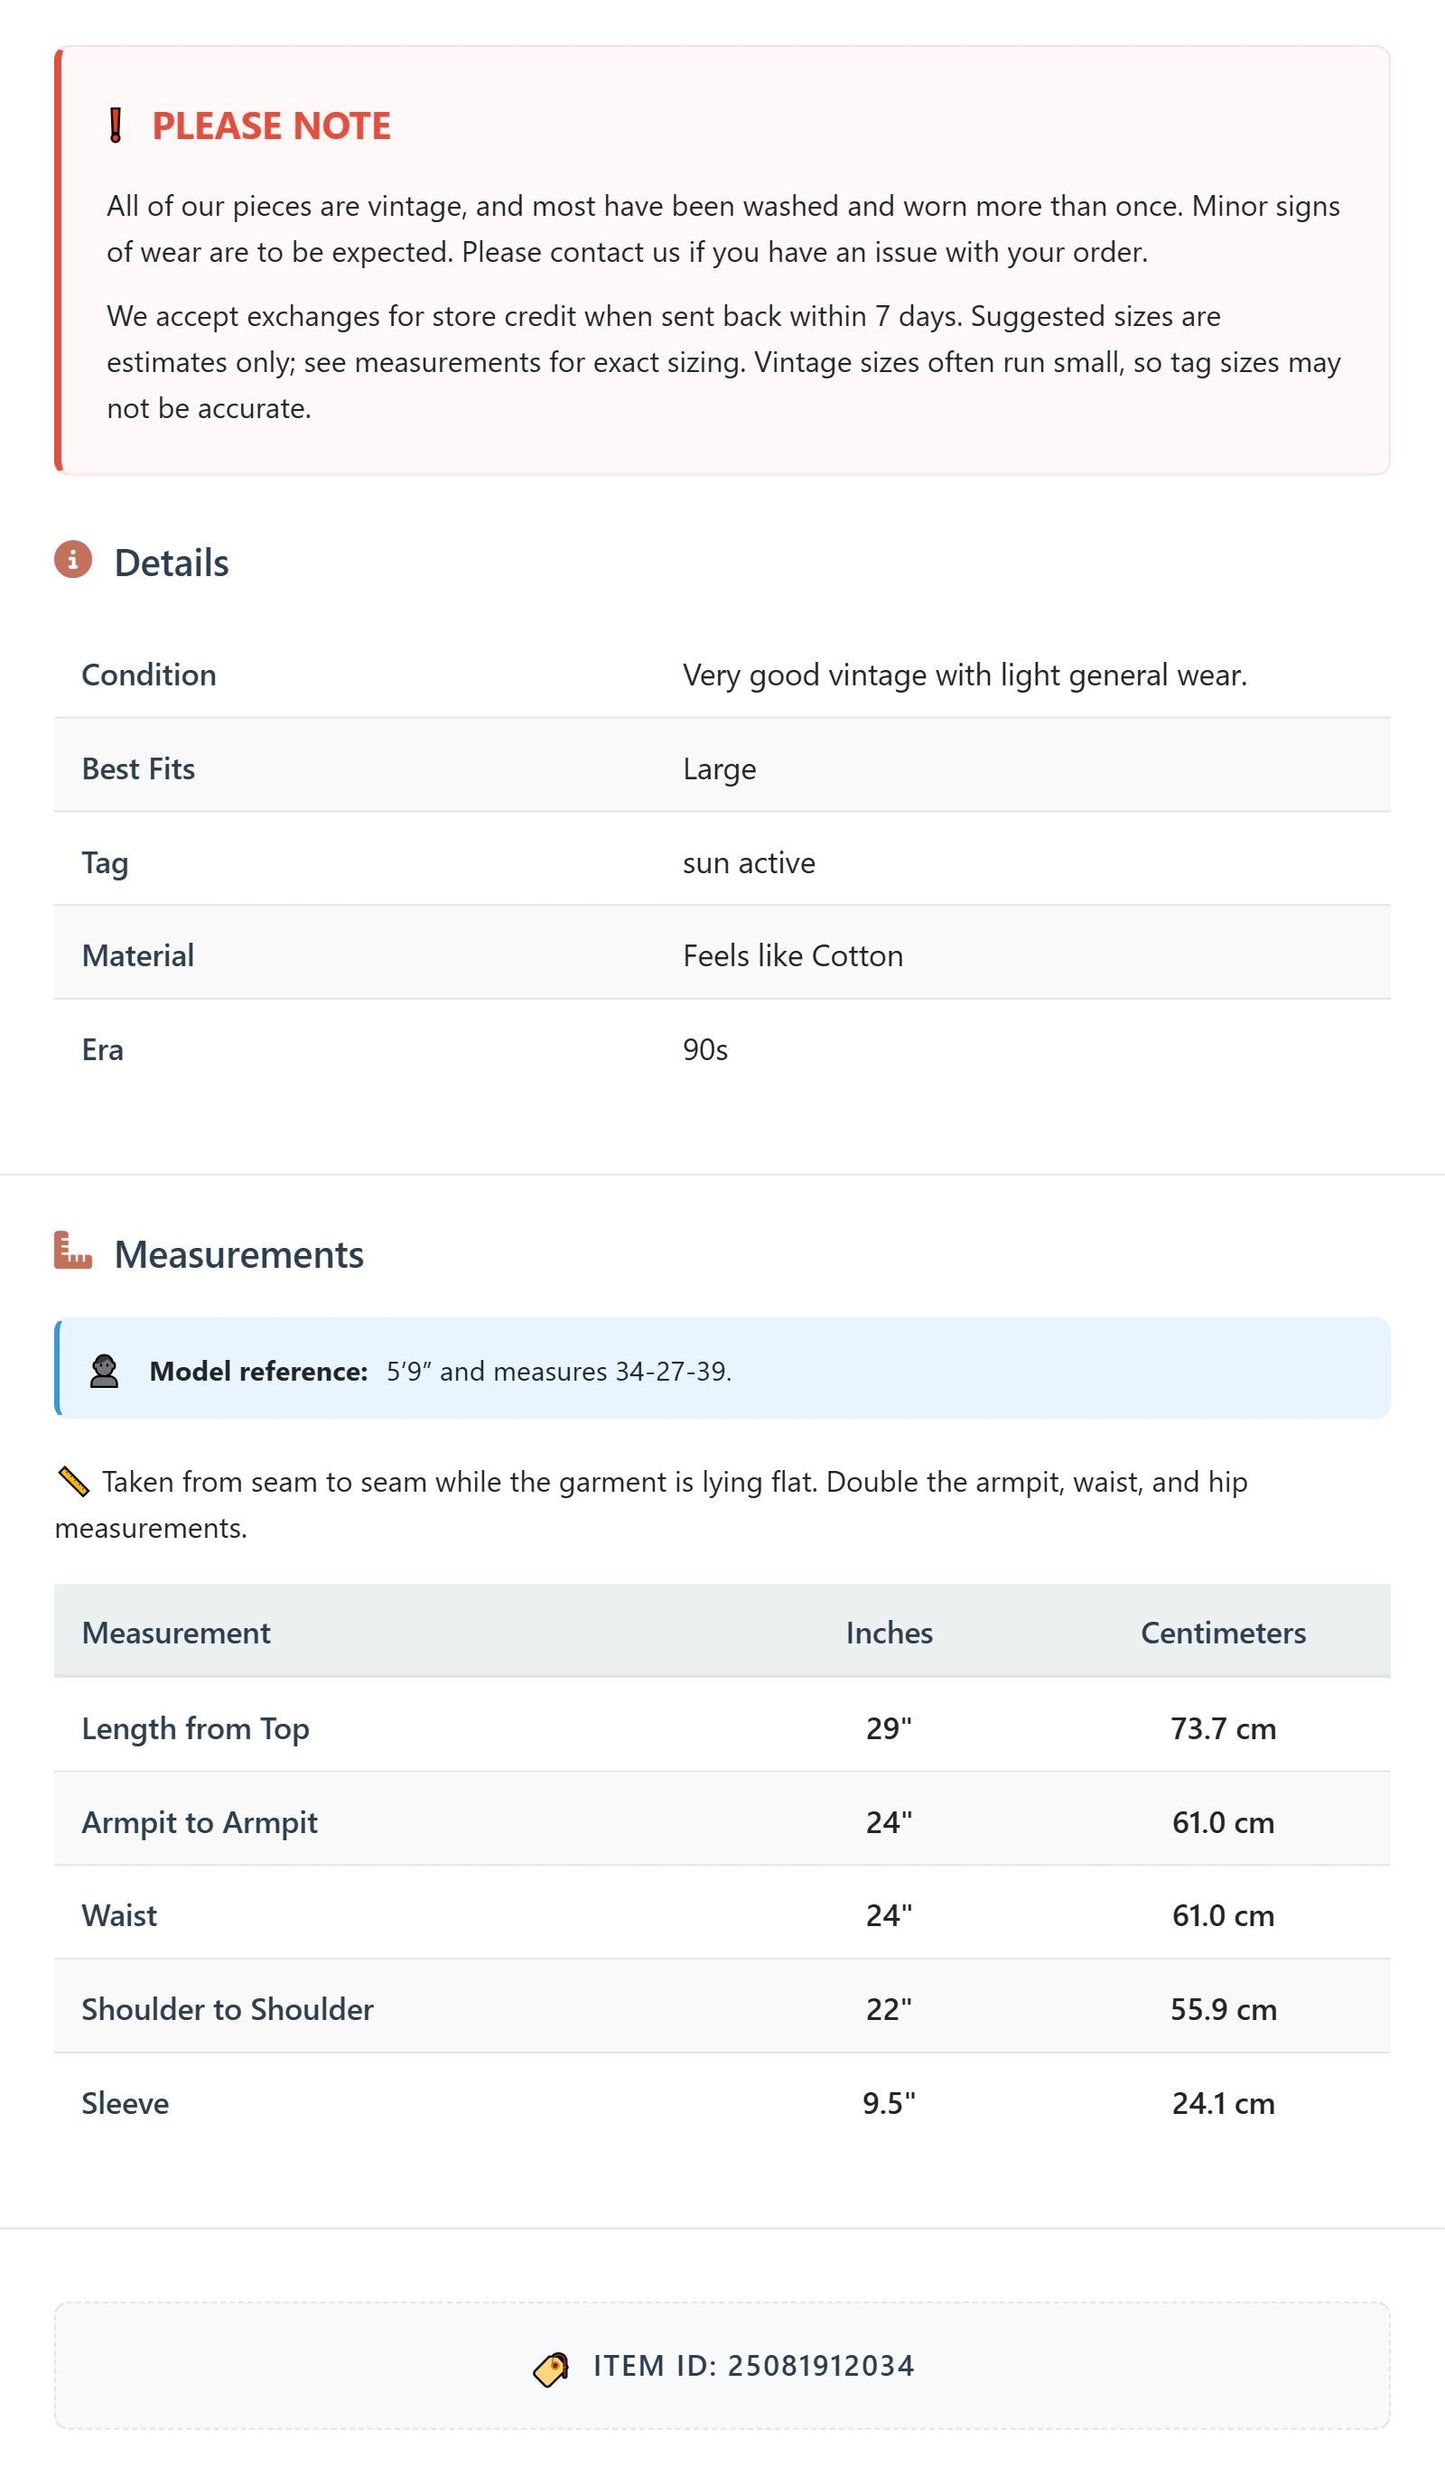Click the model reference person icon

click(104, 1371)
